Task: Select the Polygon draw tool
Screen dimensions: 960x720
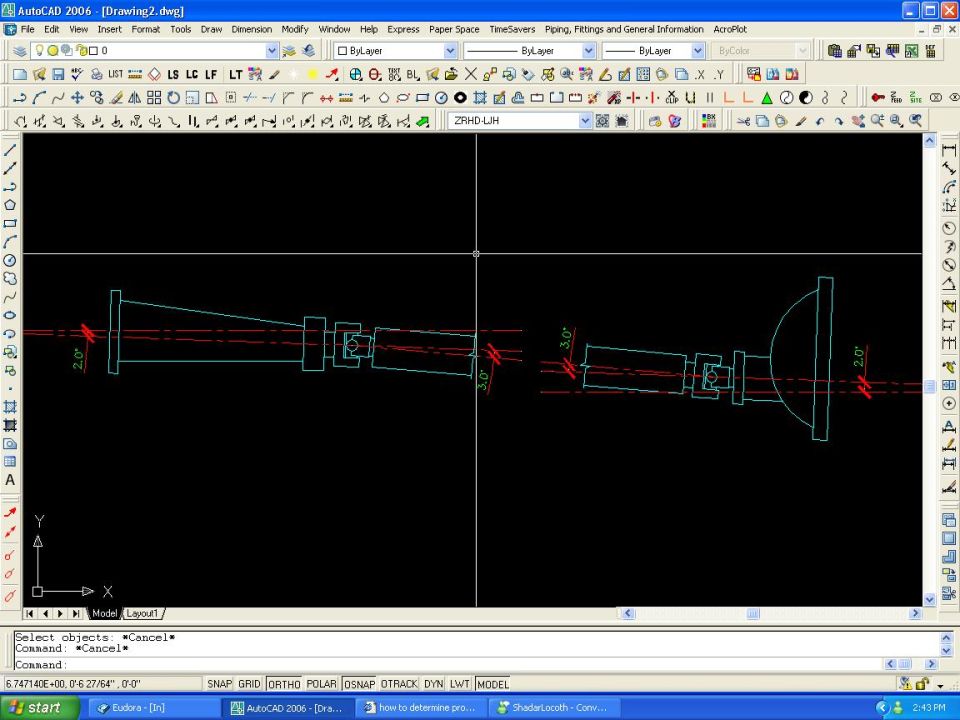Action: pos(10,204)
